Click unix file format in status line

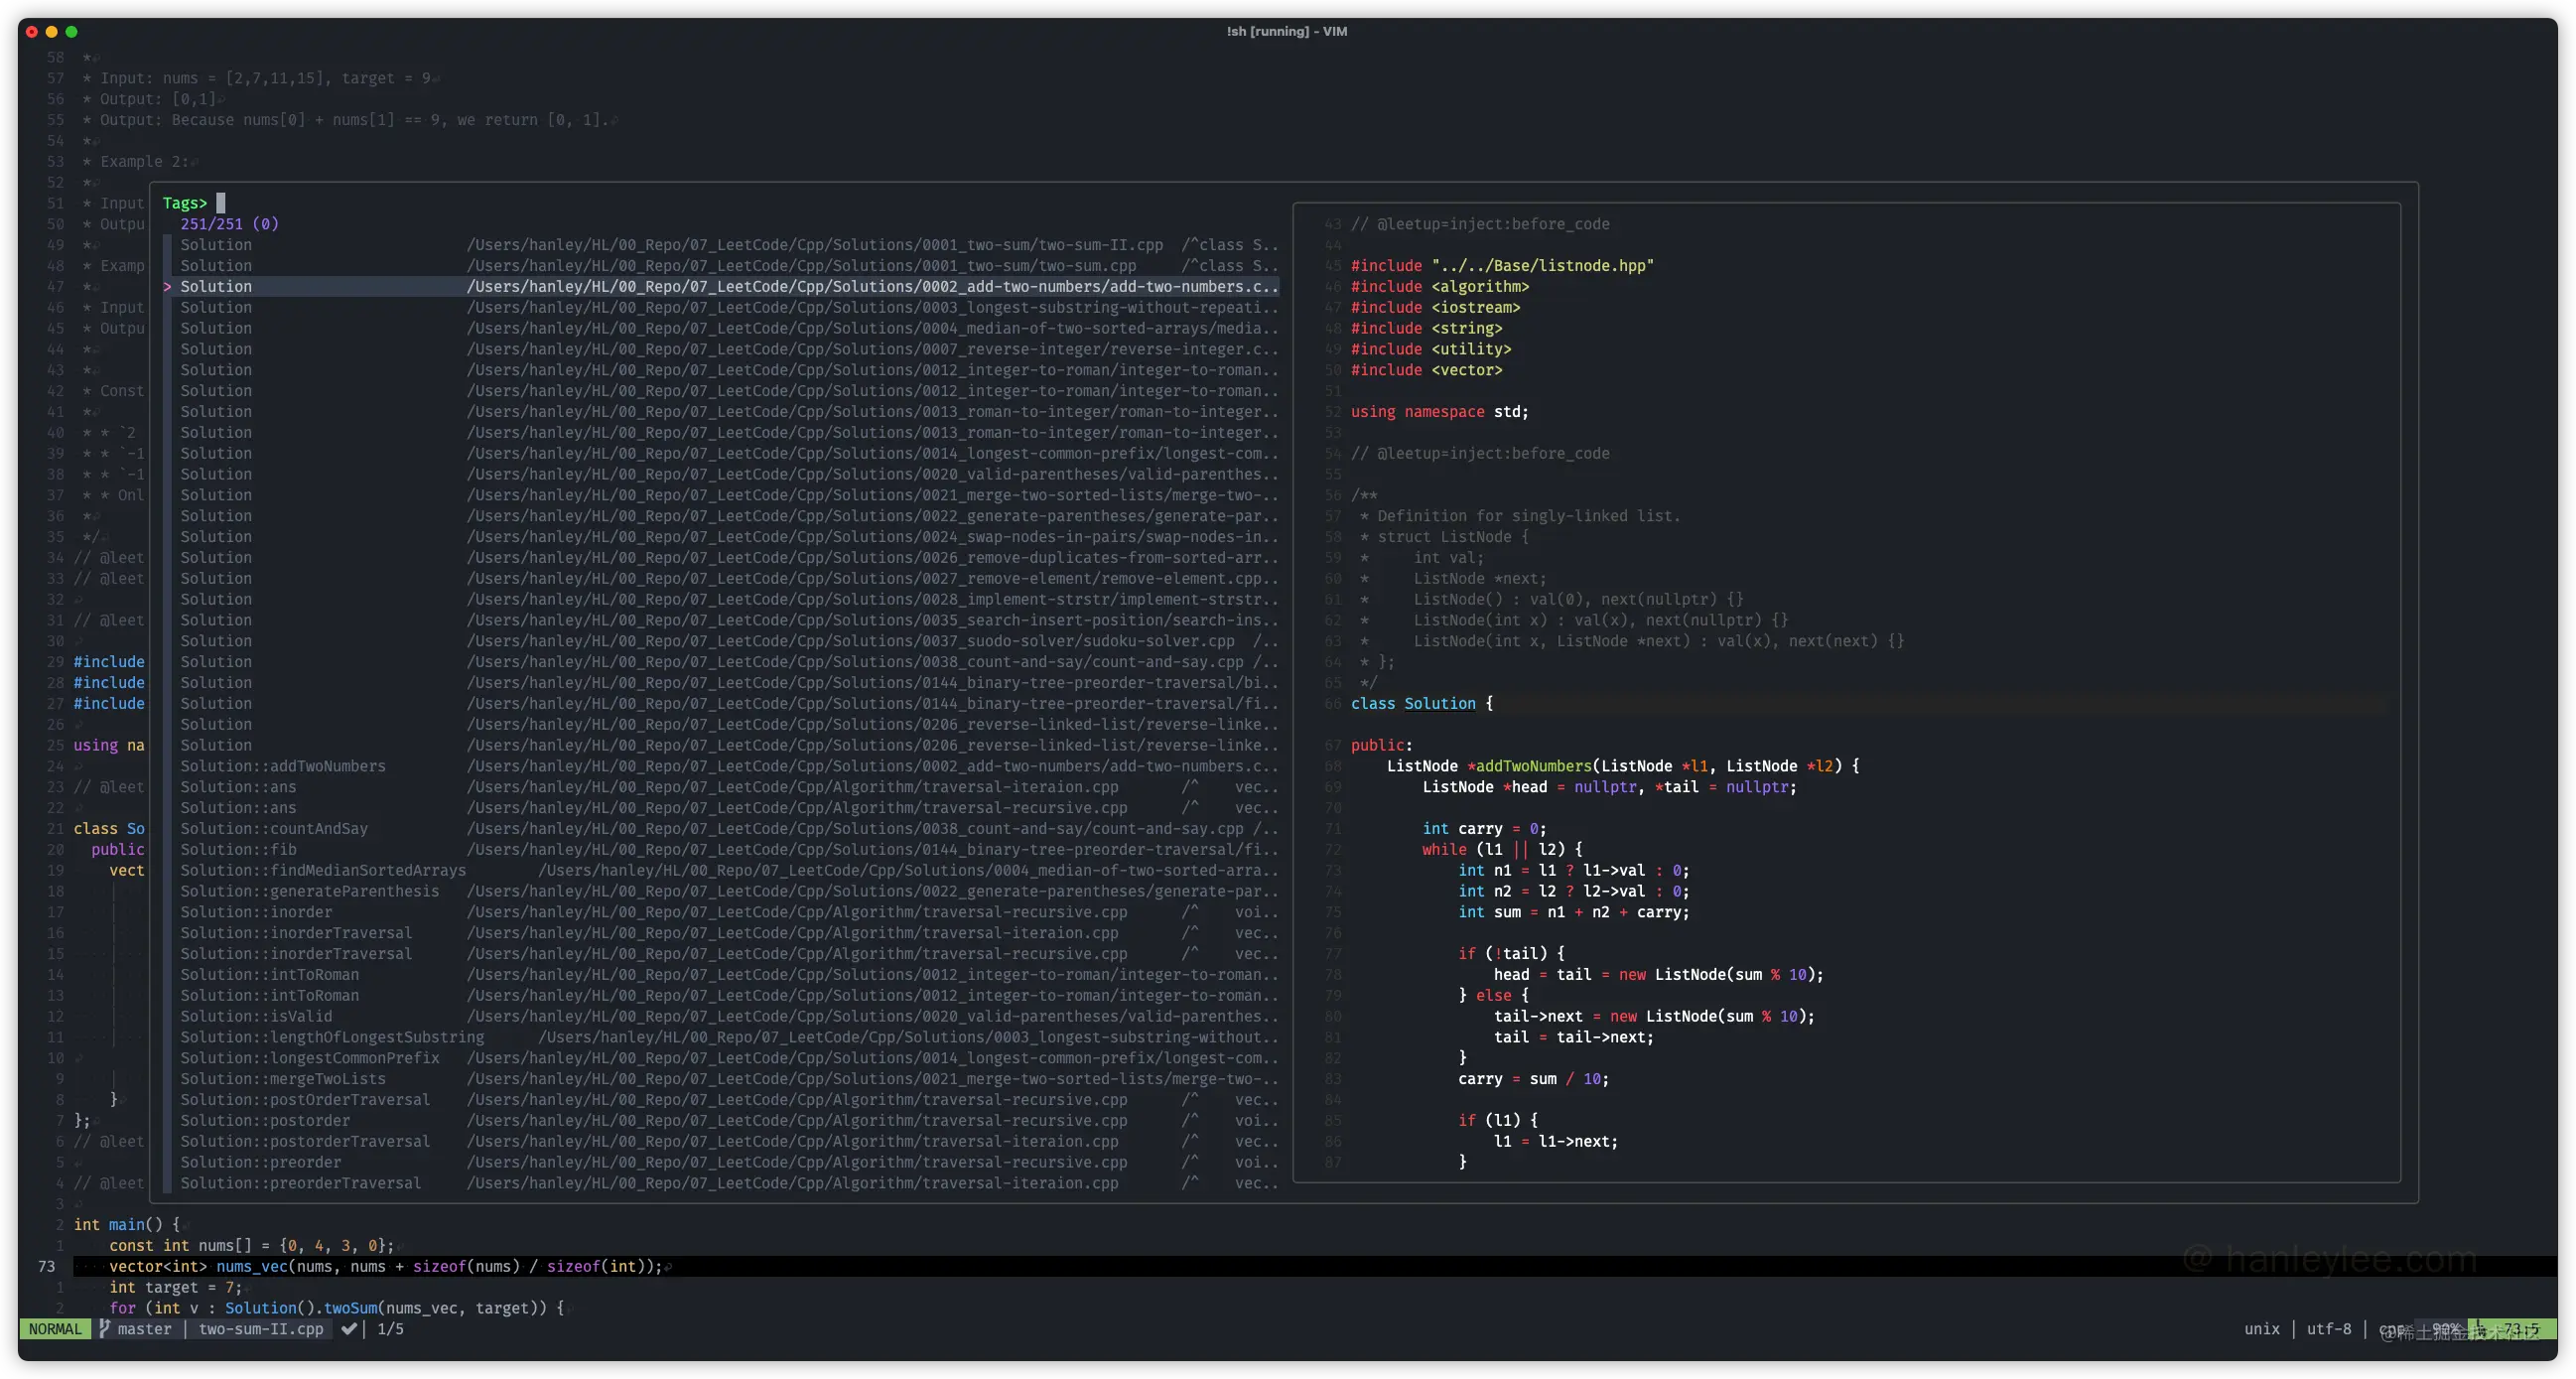coord(2262,1329)
